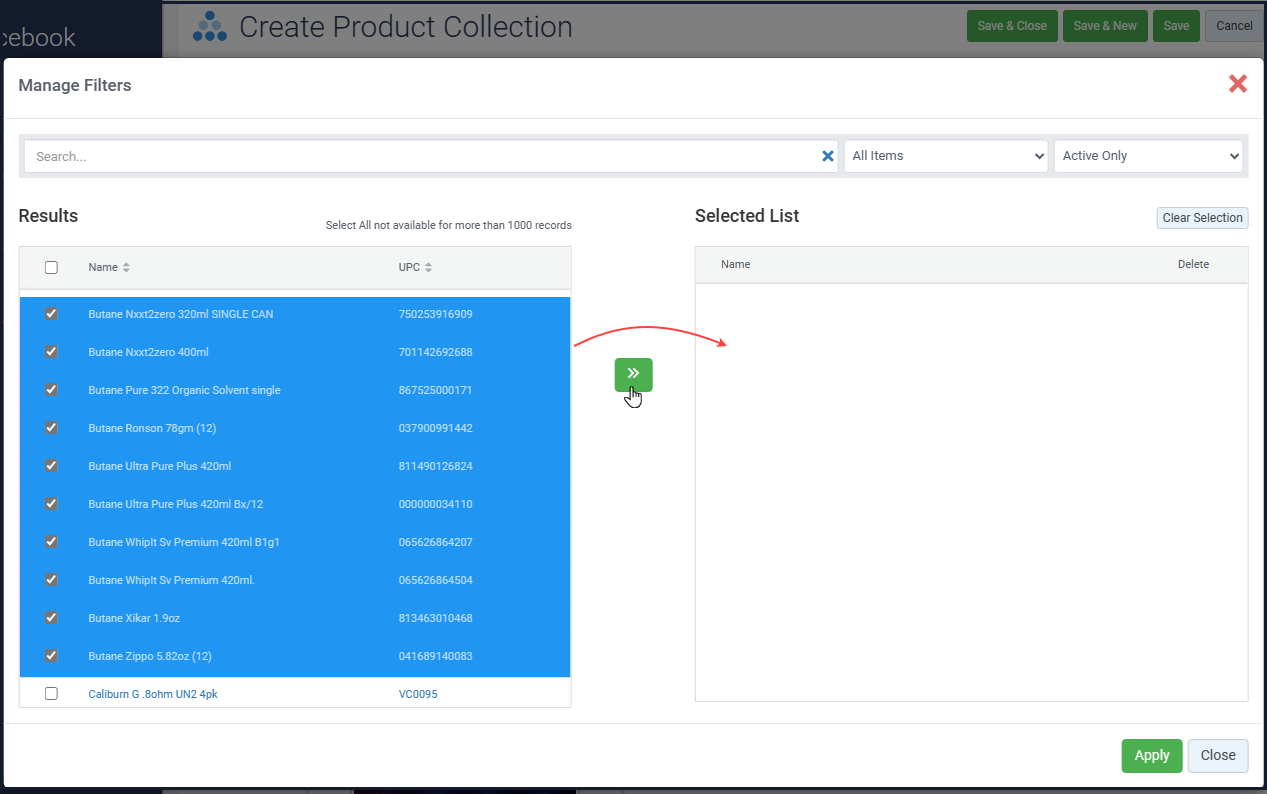This screenshot has width=1267, height=794.
Task: Sort results by the UPC column header
Action: coord(415,267)
